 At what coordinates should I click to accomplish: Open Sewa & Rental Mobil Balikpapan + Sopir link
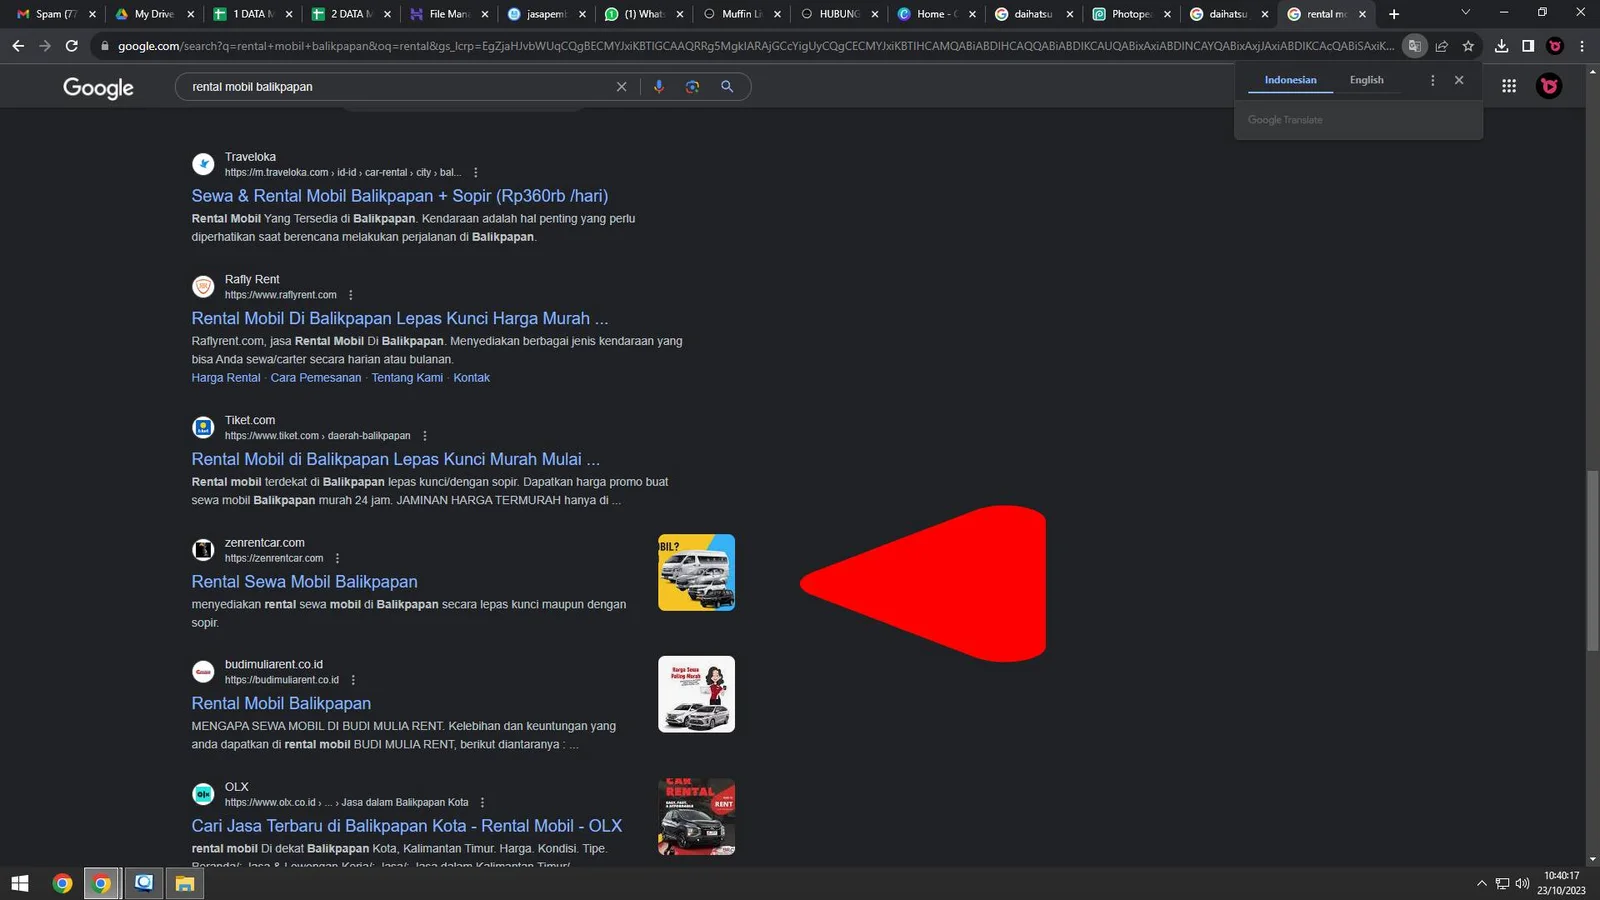(x=399, y=196)
